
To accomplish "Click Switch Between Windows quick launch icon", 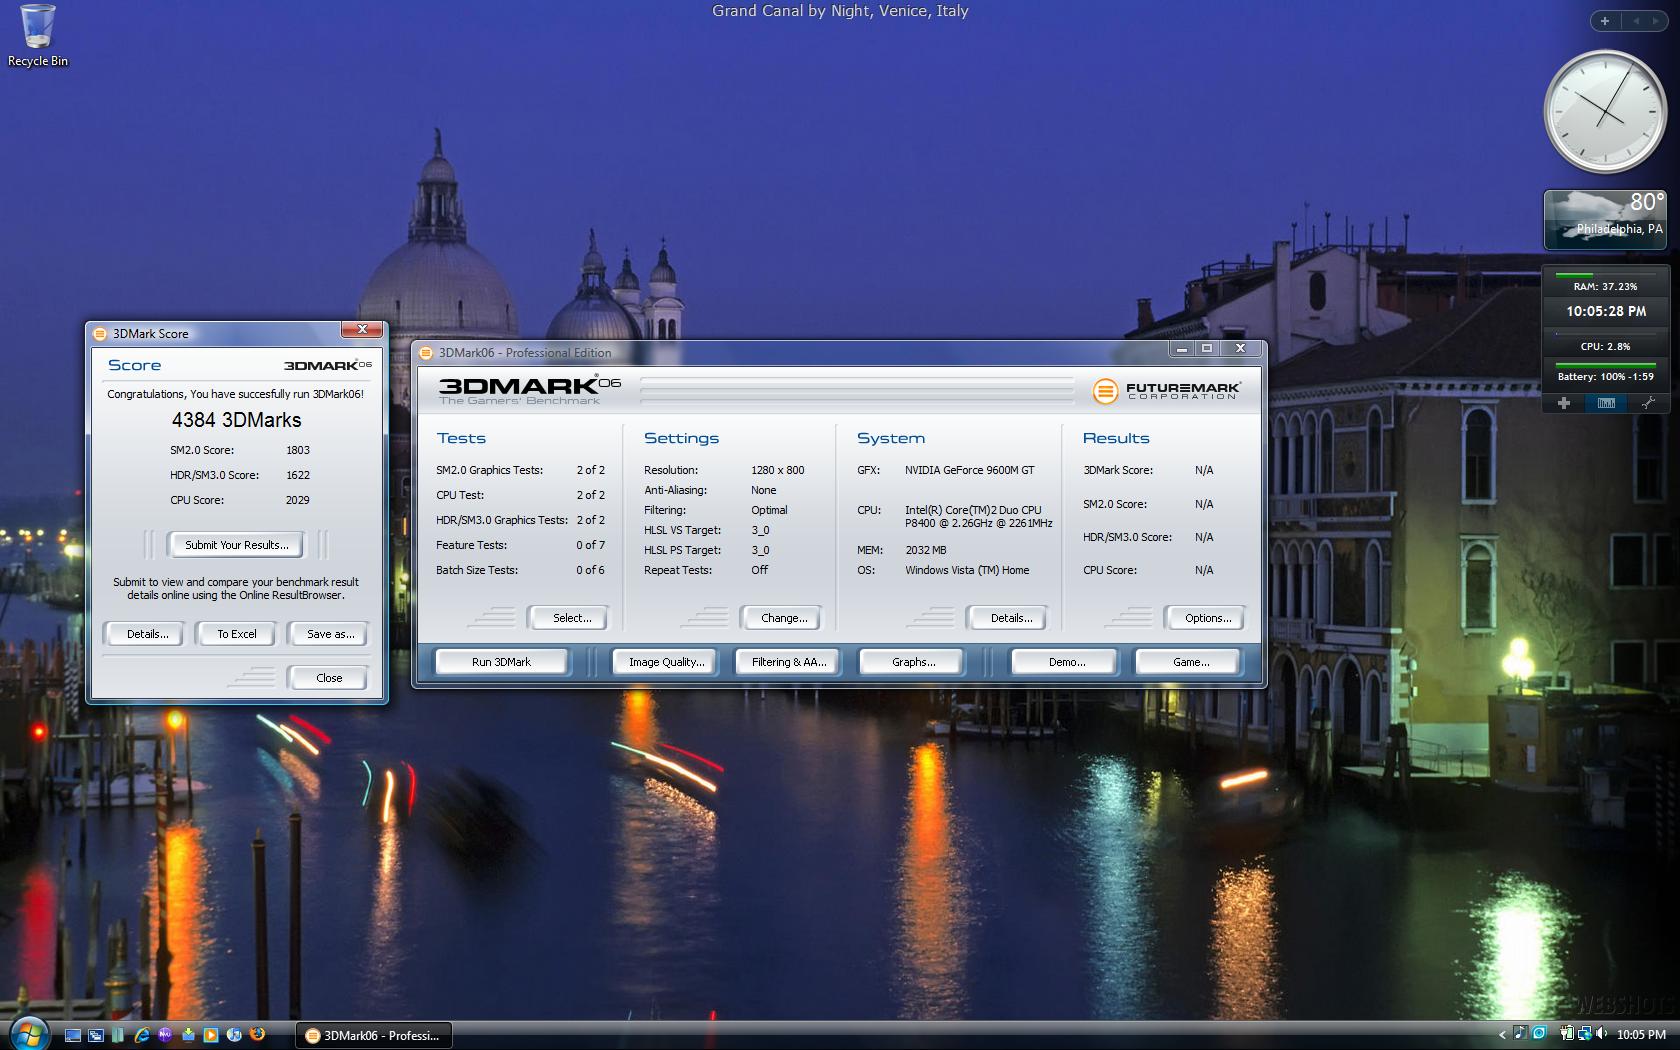I will tap(95, 1035).
